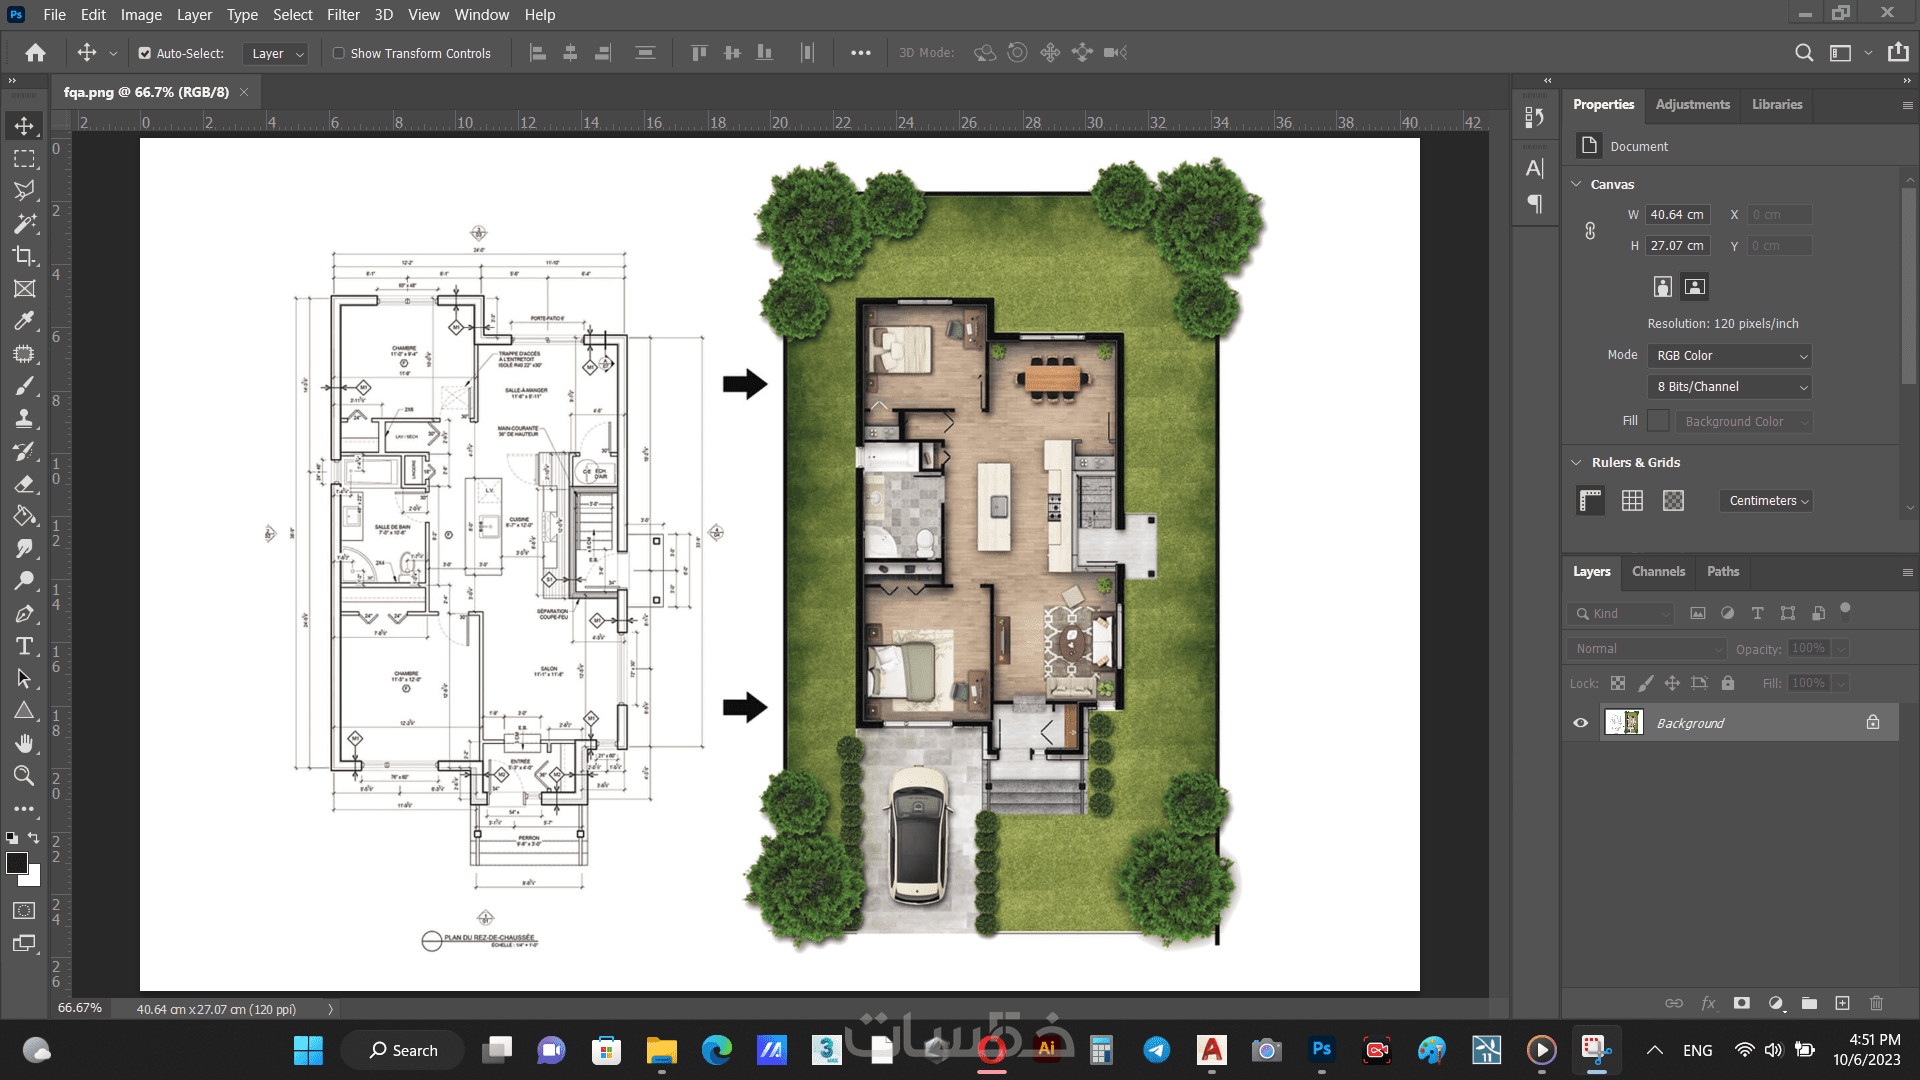Click the delete layer trash icon
1920x1080 pixels.
point(1876,1003)
